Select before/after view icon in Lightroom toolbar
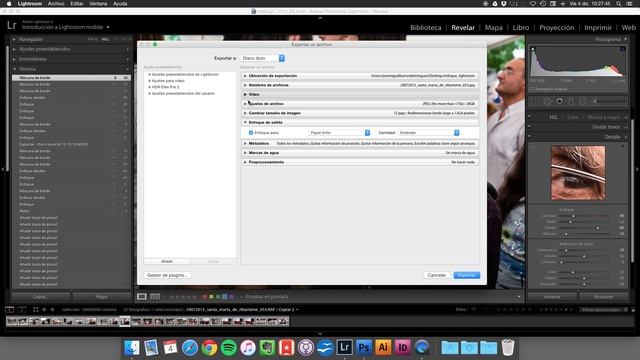 155,297
